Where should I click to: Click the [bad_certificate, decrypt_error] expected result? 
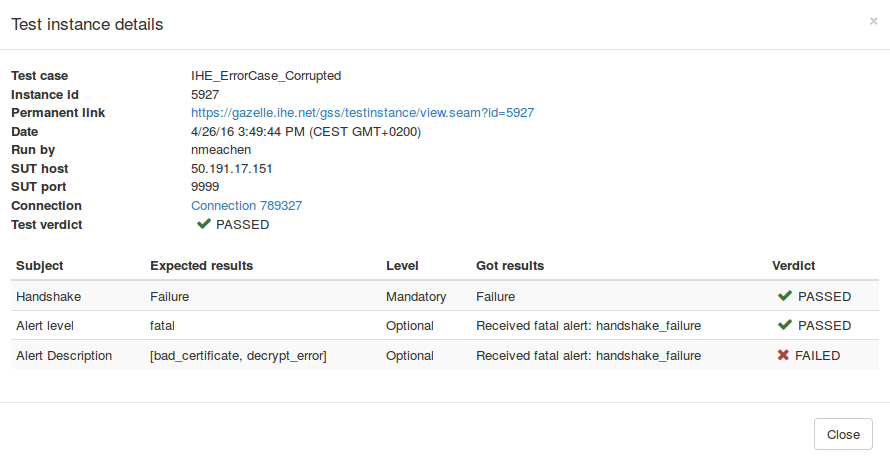pyautogui.click(x=238, y=356)
